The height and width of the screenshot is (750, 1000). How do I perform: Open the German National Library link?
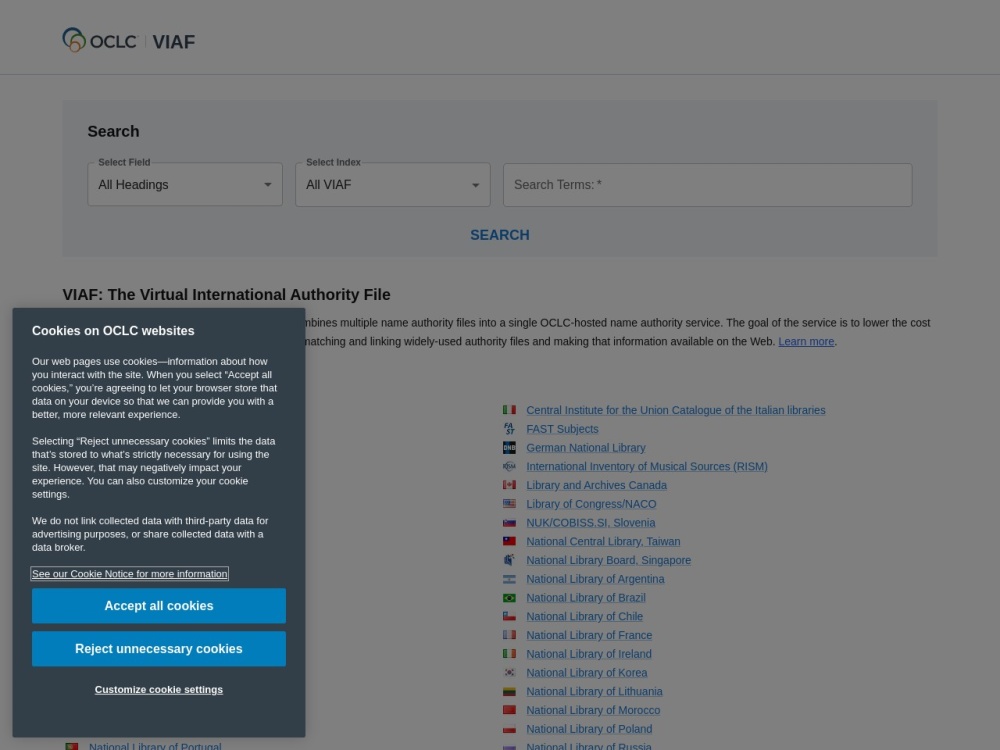585,448
